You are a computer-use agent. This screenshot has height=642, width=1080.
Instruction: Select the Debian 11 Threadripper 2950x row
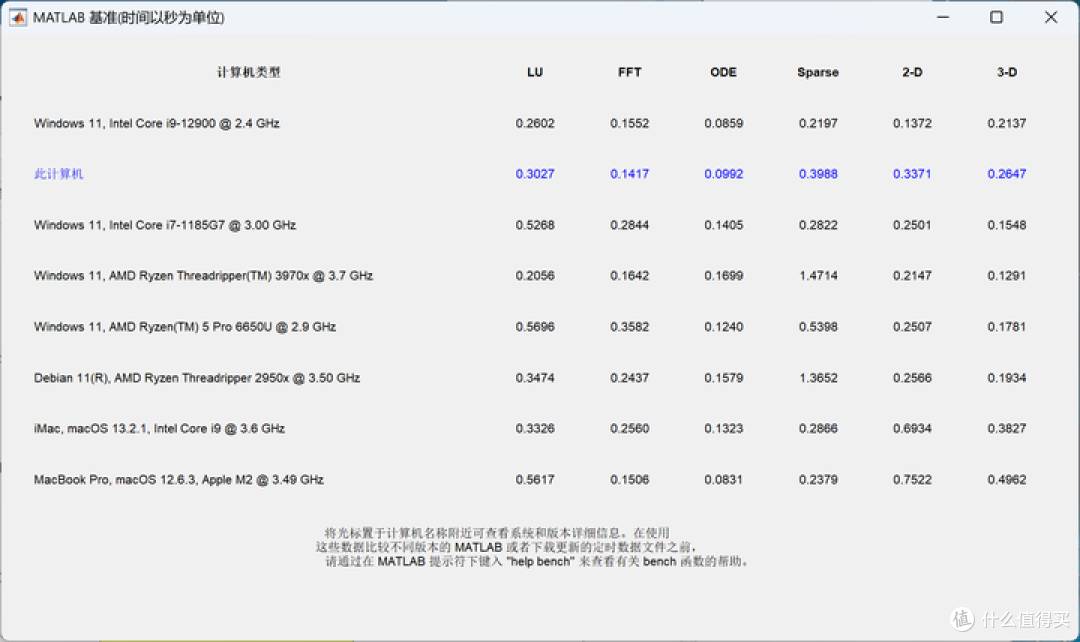coord(196,377)
